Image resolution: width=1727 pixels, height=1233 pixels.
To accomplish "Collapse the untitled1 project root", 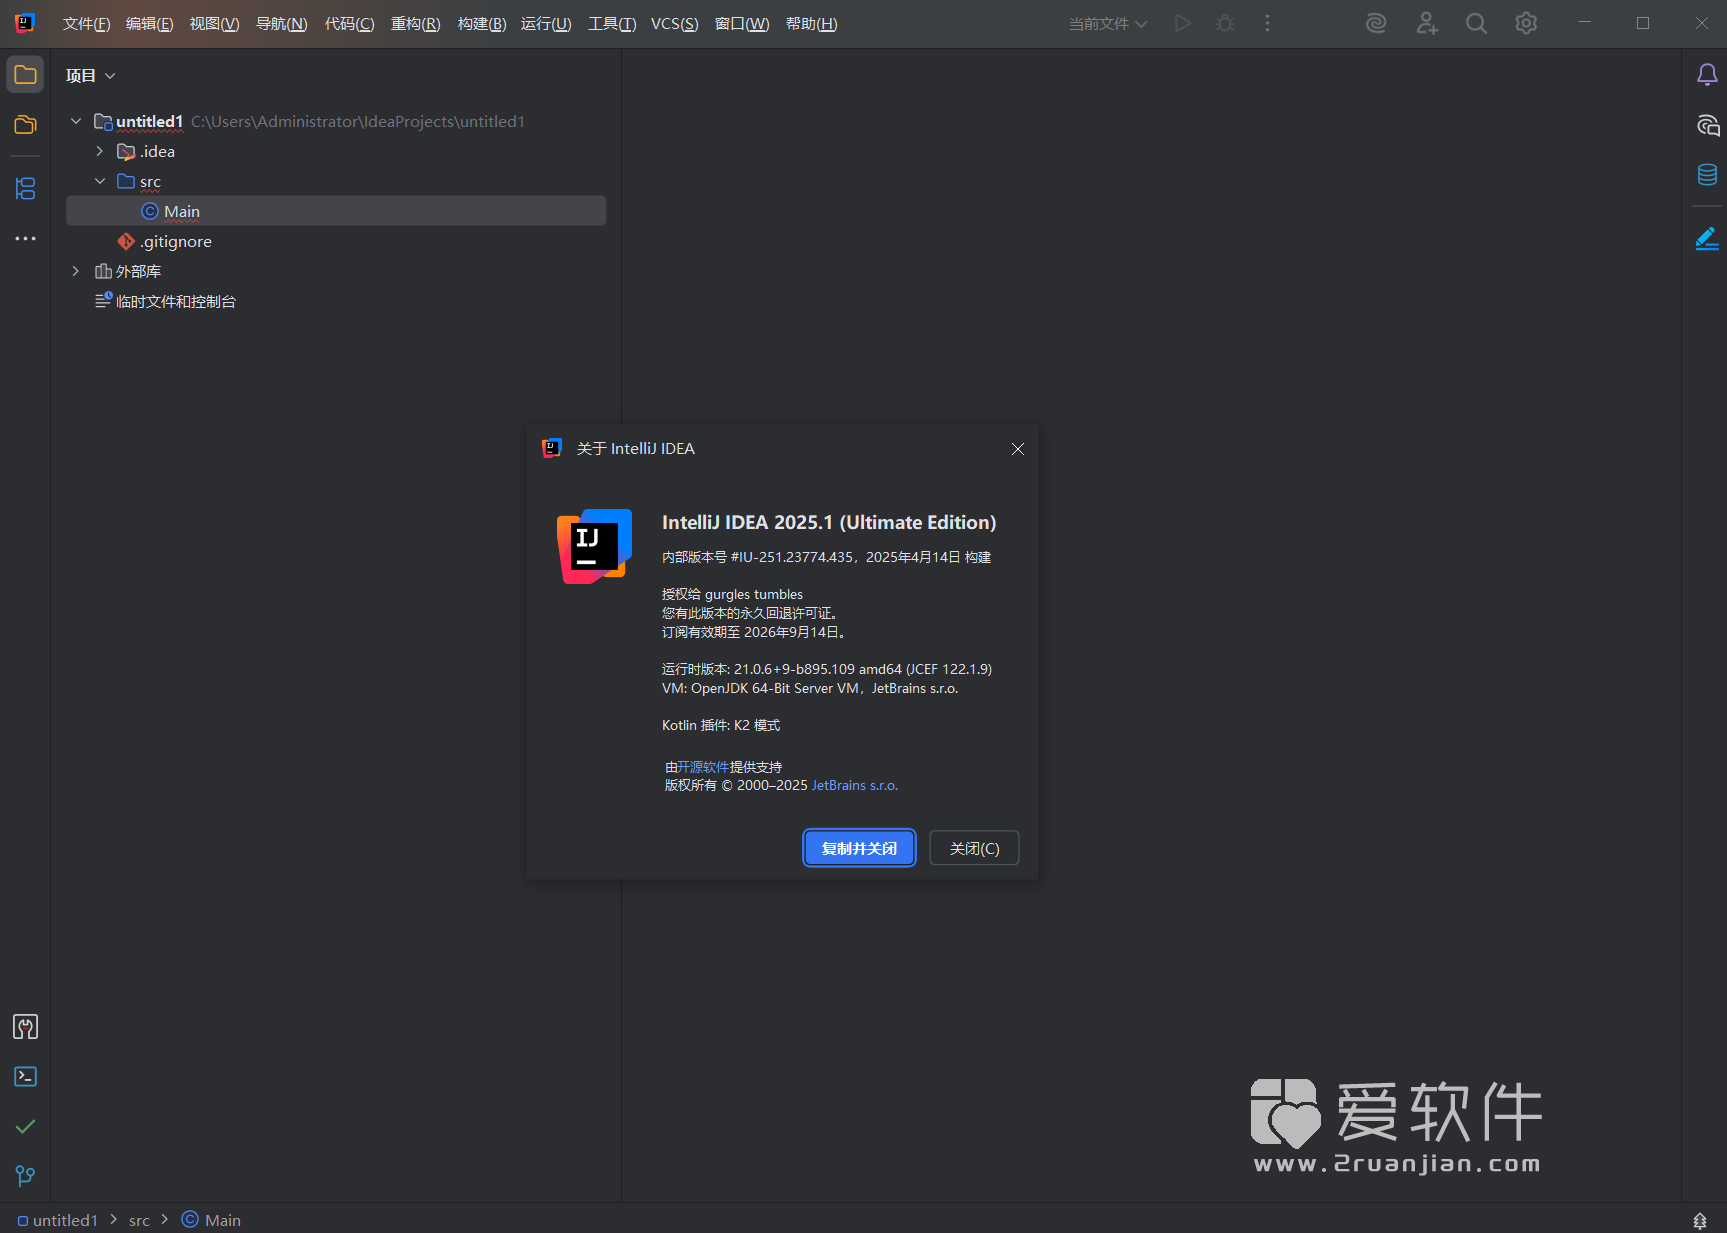I will click(x=76, y=121).
